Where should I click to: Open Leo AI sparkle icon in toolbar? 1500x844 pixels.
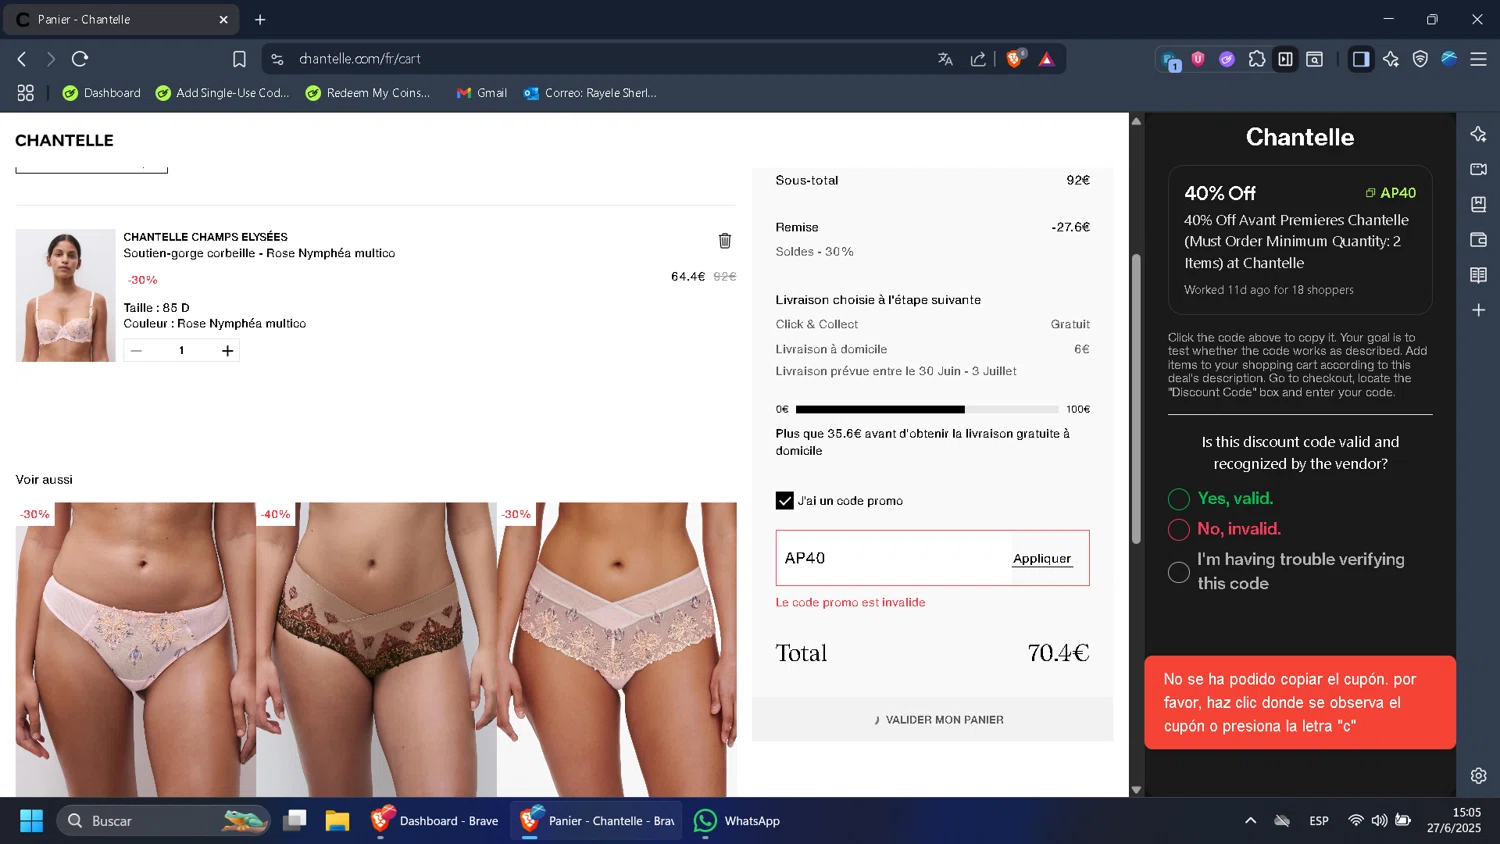[x=1391, y=59]
